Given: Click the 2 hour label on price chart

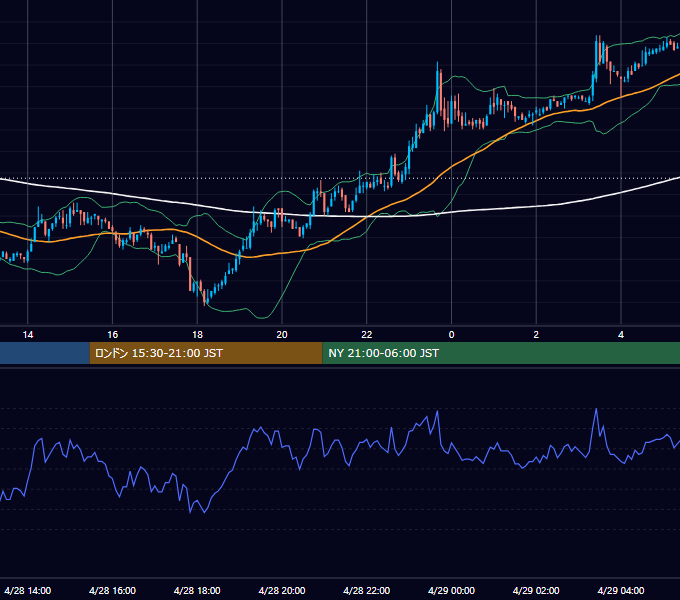Looking at the screenshot, I should (536, 335).
